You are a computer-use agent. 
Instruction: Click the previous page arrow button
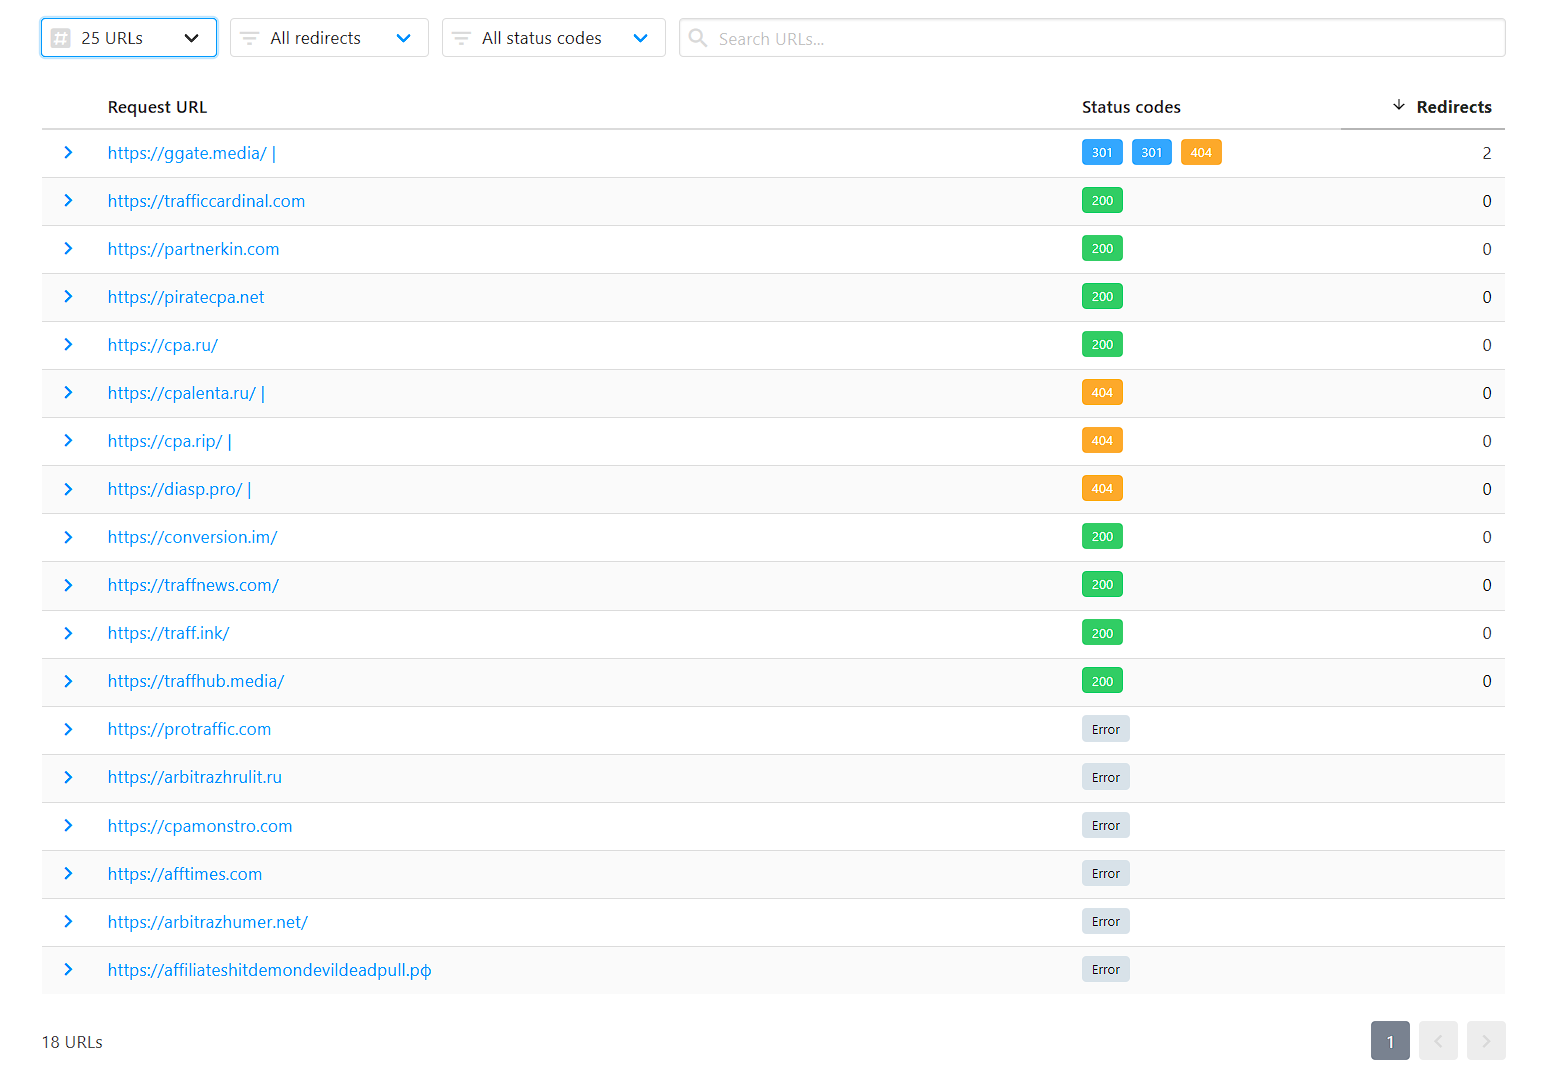click(x=1438, y=1041)
